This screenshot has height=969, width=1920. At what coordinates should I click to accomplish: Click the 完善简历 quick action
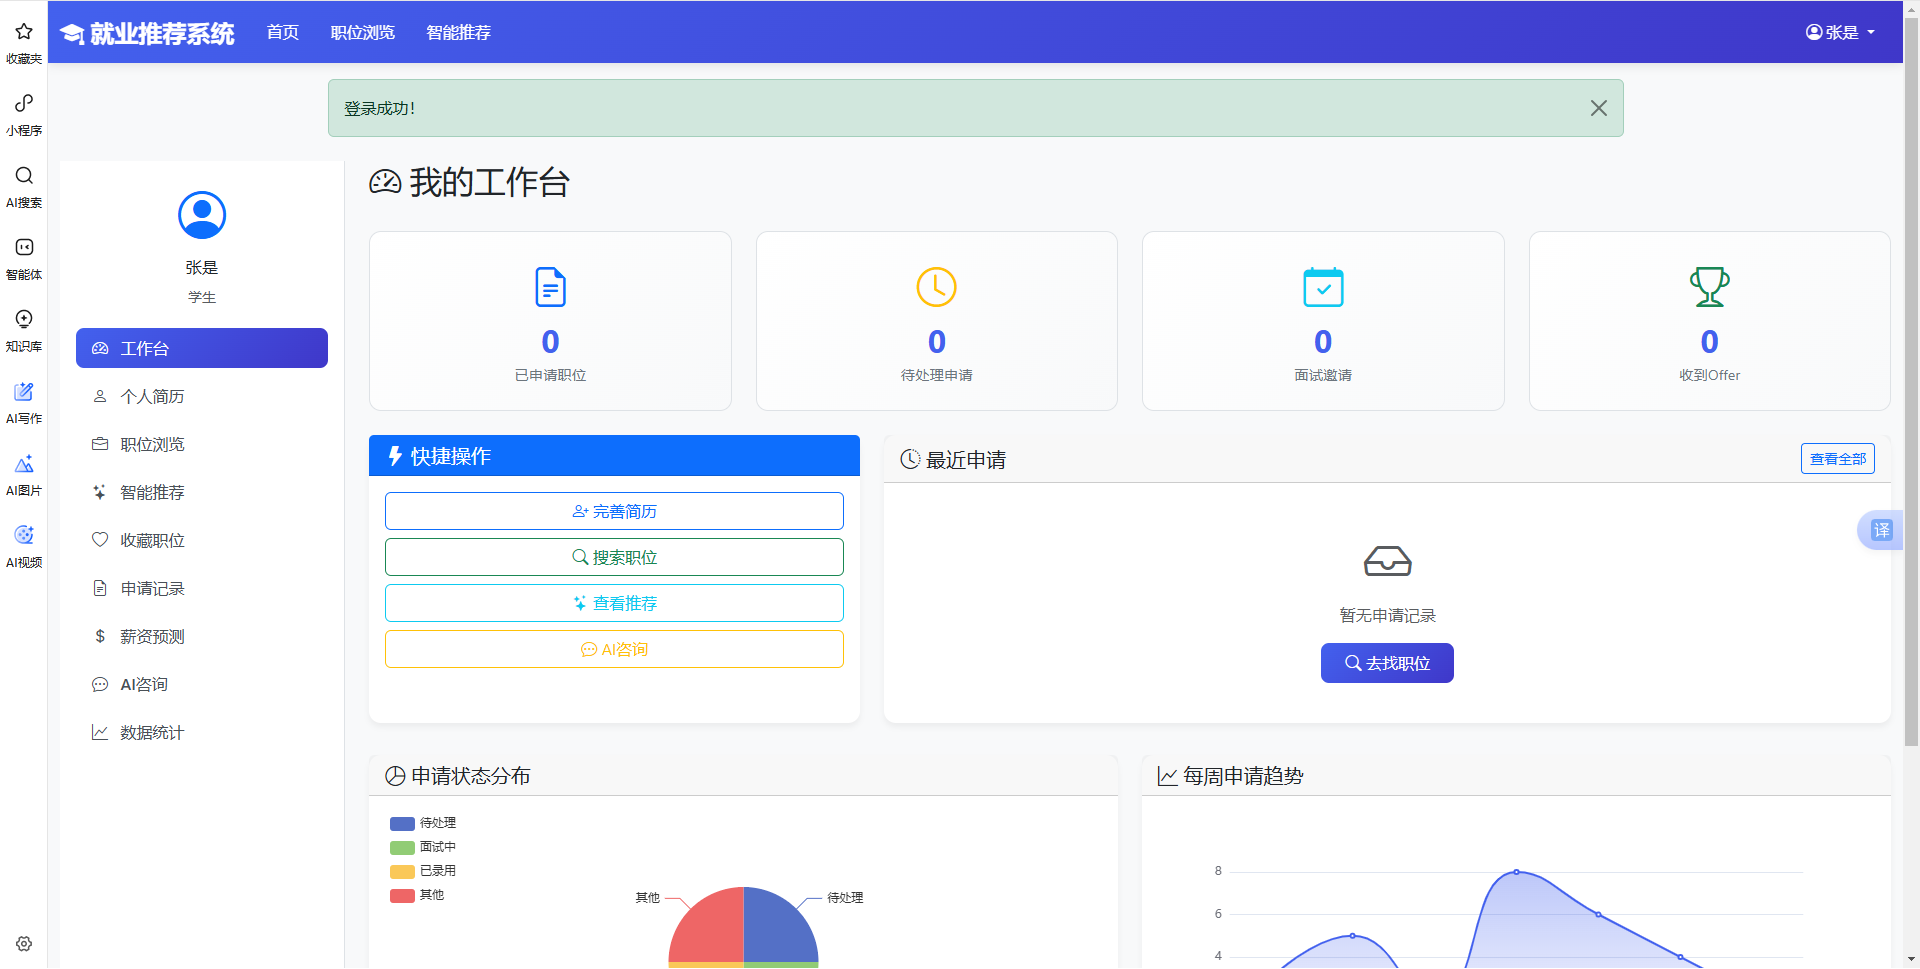613,511
